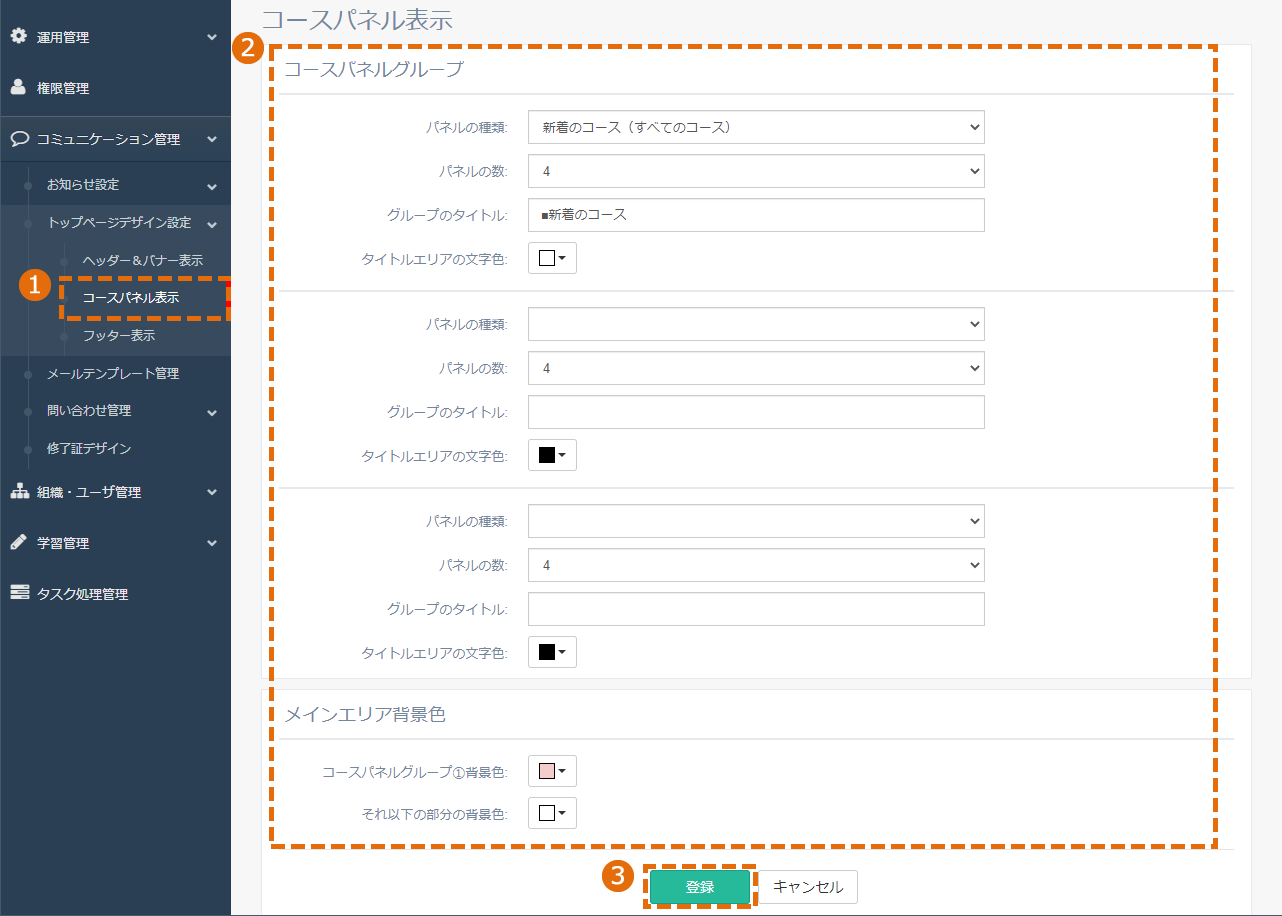Click the キャンセル button
The width and height of the screenshot is (1282, 916).
pos(808,887)
